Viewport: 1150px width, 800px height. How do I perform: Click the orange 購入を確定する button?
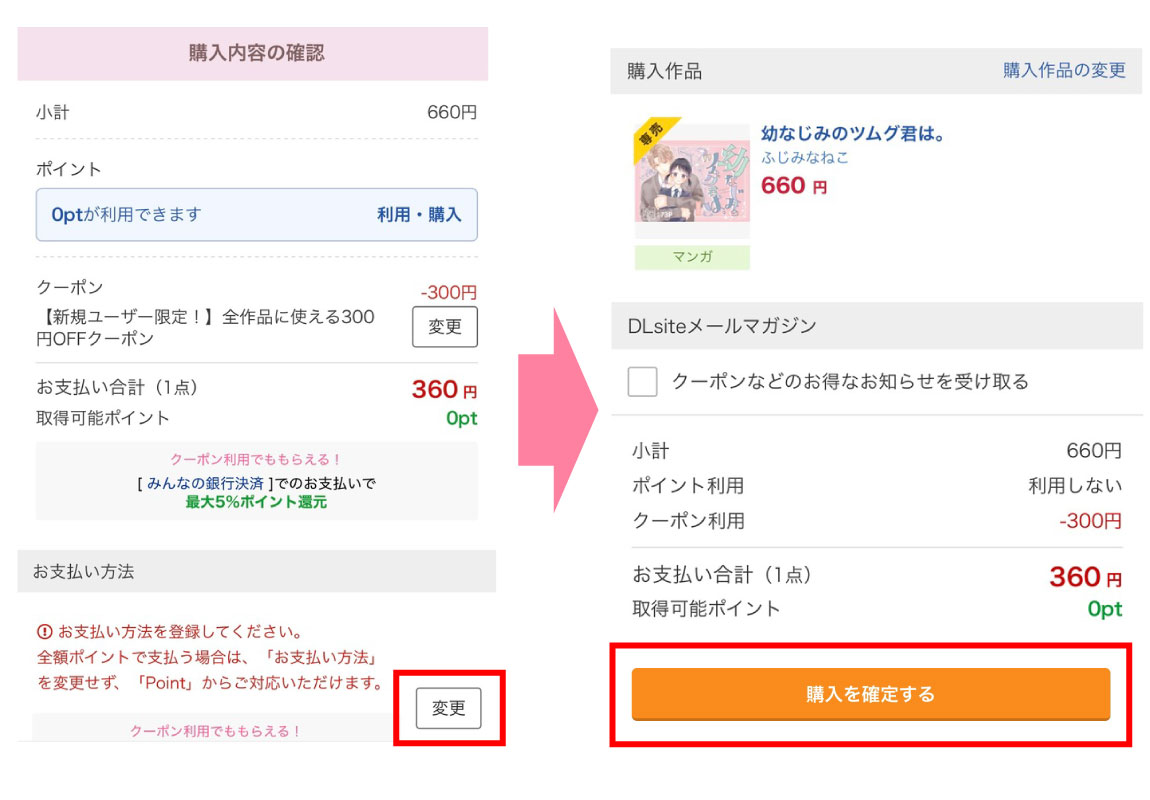(870, 694)
